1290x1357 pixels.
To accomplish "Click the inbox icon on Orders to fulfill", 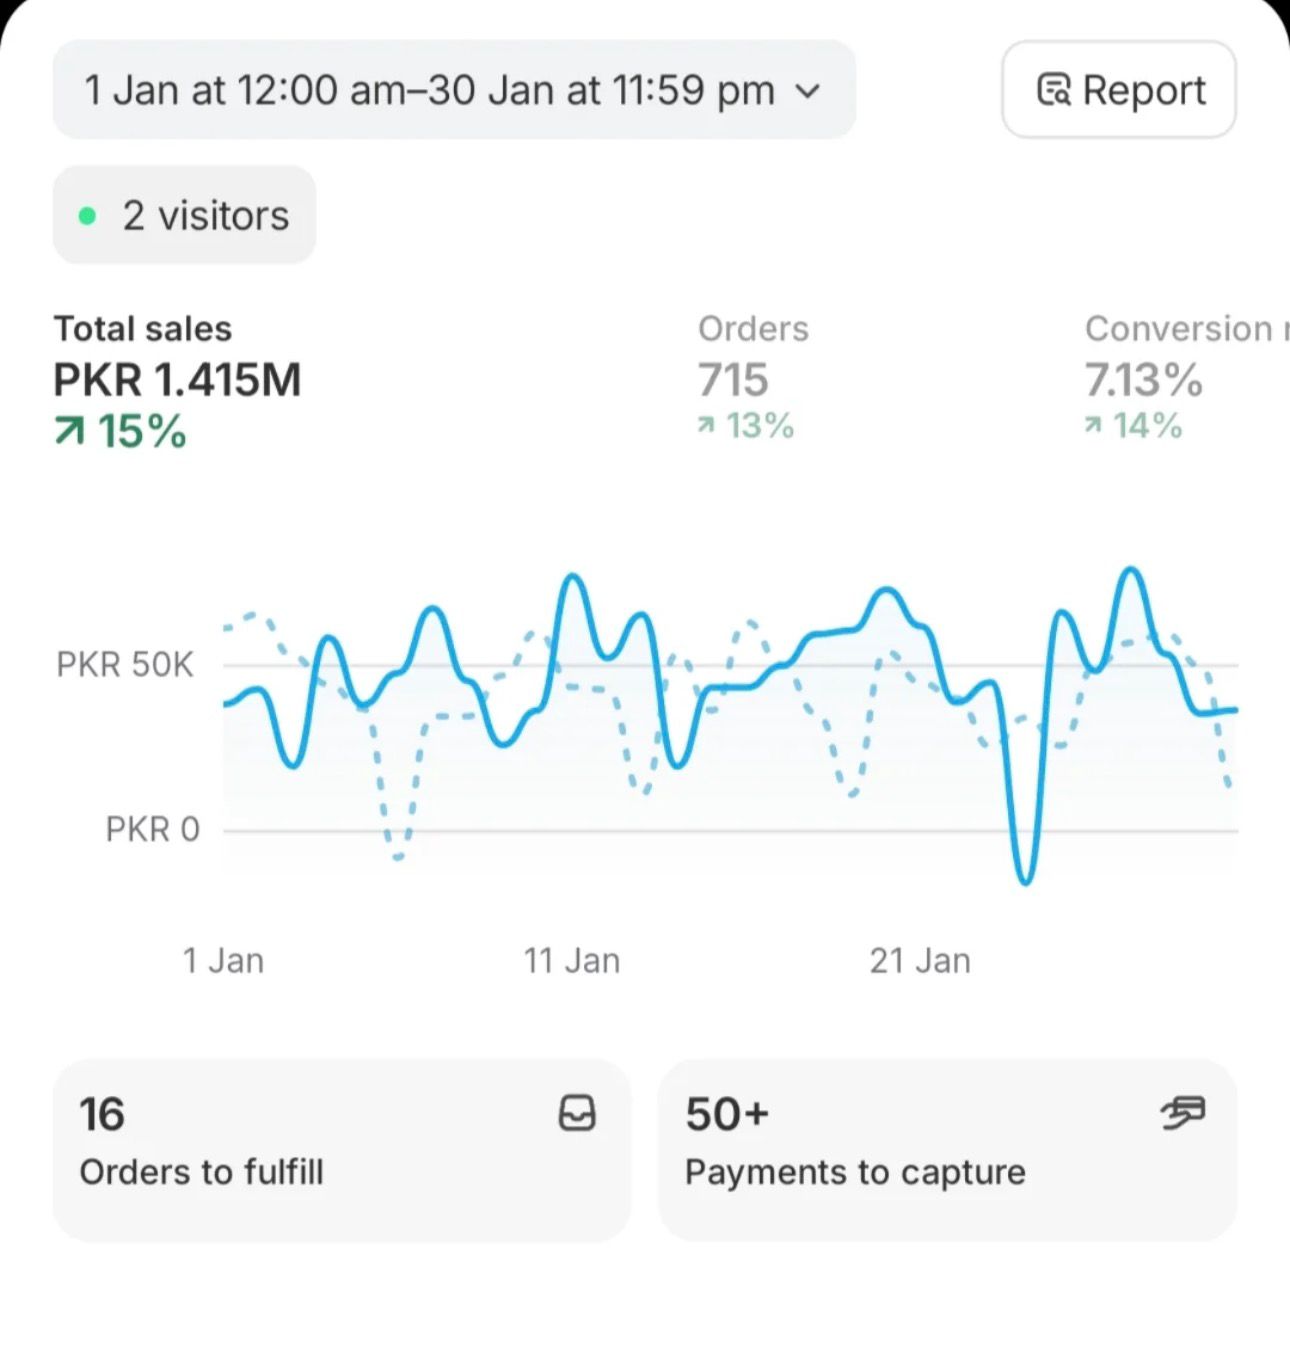I will coord(577,1113).
